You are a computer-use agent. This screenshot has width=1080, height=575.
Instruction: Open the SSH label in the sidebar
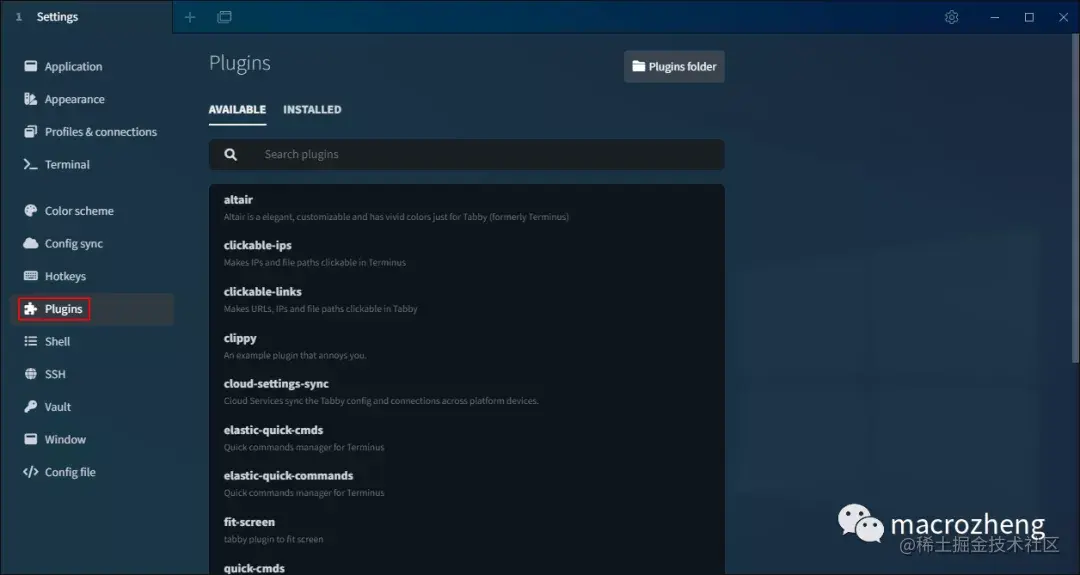55,374
